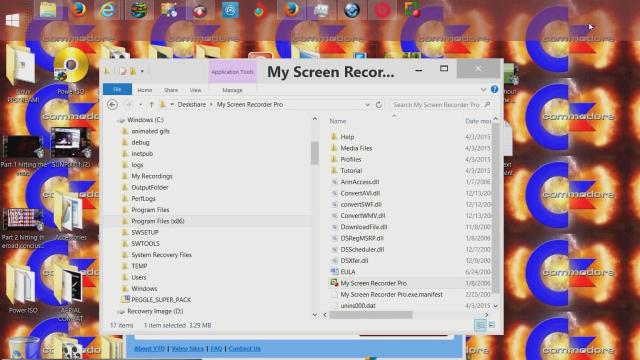Click the folder tree vertical scrollbar
Screen dimensions: 640x360
pyautogui.click(x=314, y=153)
